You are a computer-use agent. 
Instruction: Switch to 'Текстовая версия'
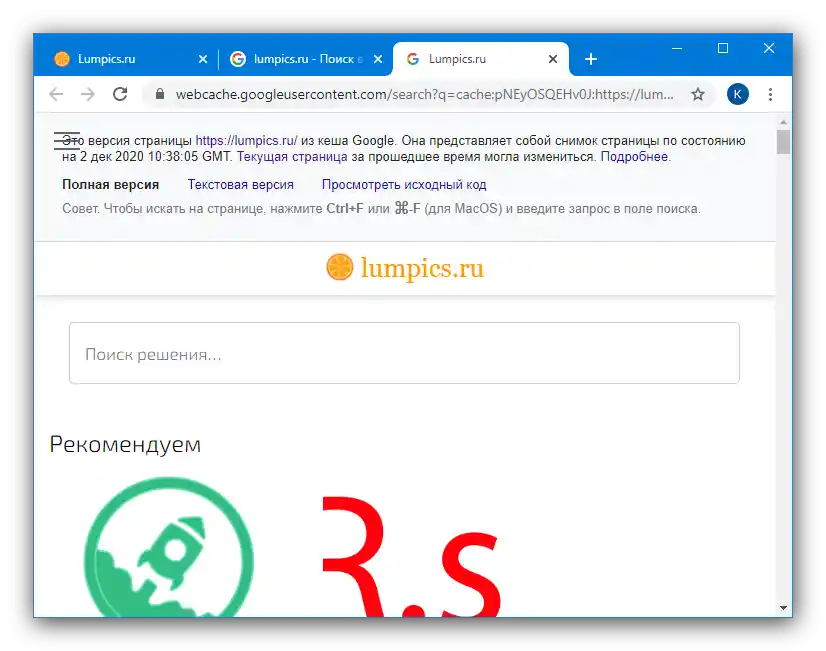(x=241, y=185)
